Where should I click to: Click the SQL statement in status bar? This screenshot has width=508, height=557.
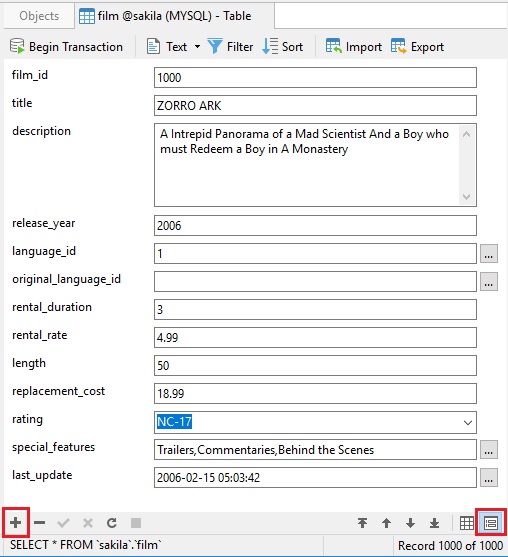point(86,545)
